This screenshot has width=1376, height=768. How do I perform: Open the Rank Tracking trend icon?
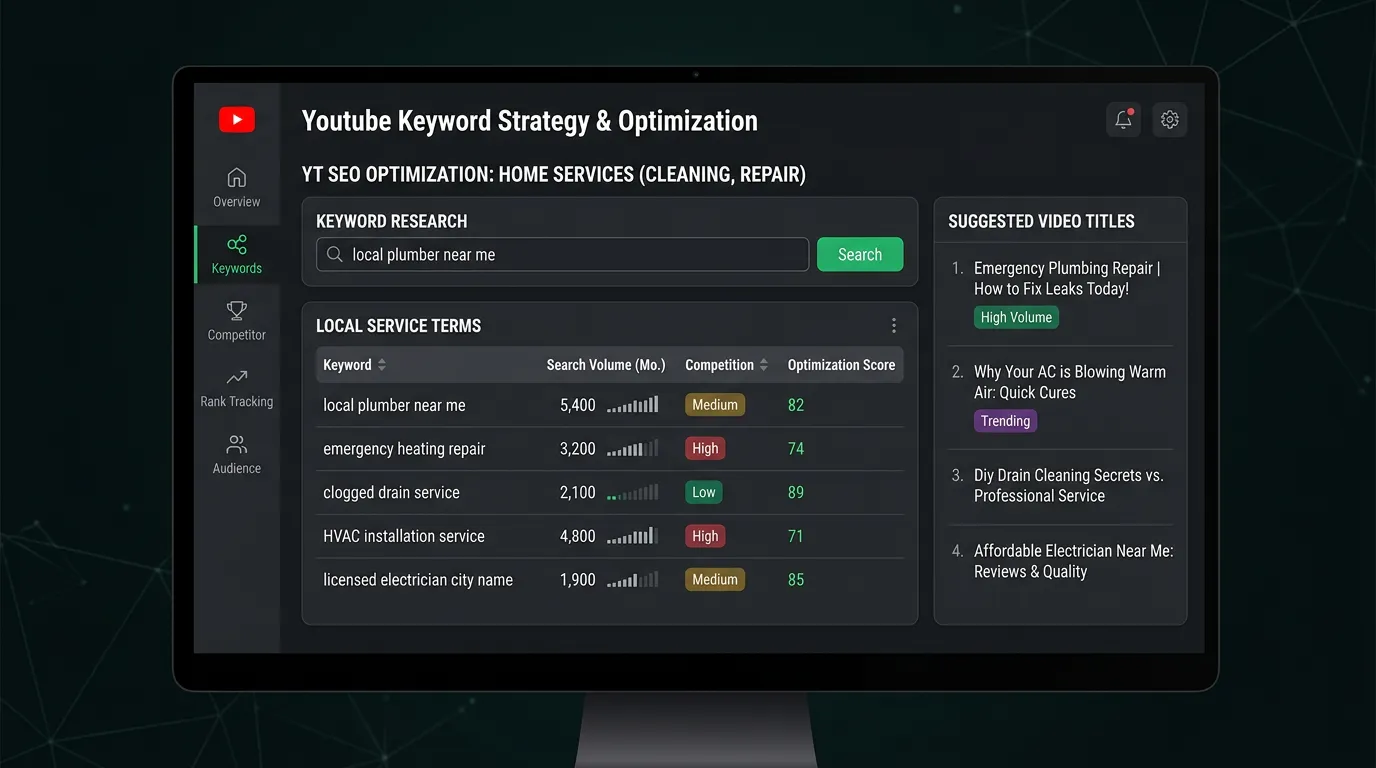coord(237,378)
